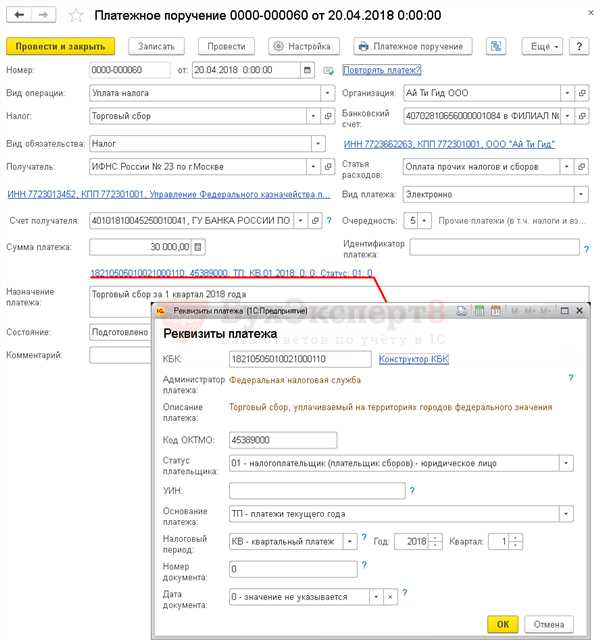Expand the 'Вид обязательства' dropdown
The height and width of the screenshot is (643, 600).
[318, 144]
